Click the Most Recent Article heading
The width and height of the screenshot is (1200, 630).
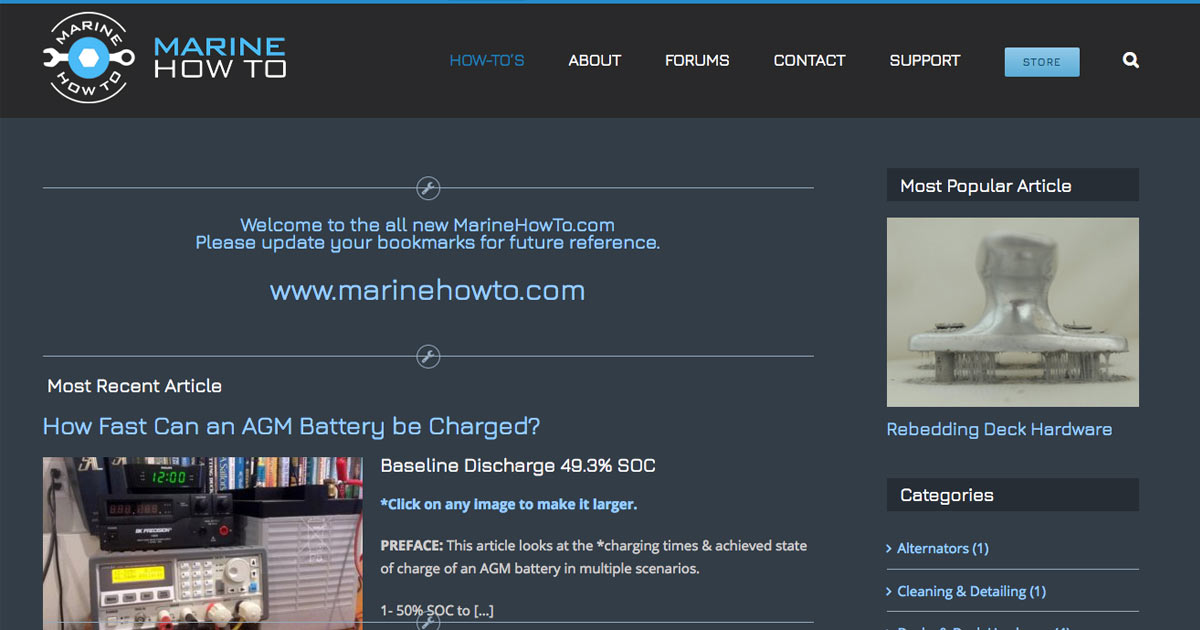click(x=135, y=386)
